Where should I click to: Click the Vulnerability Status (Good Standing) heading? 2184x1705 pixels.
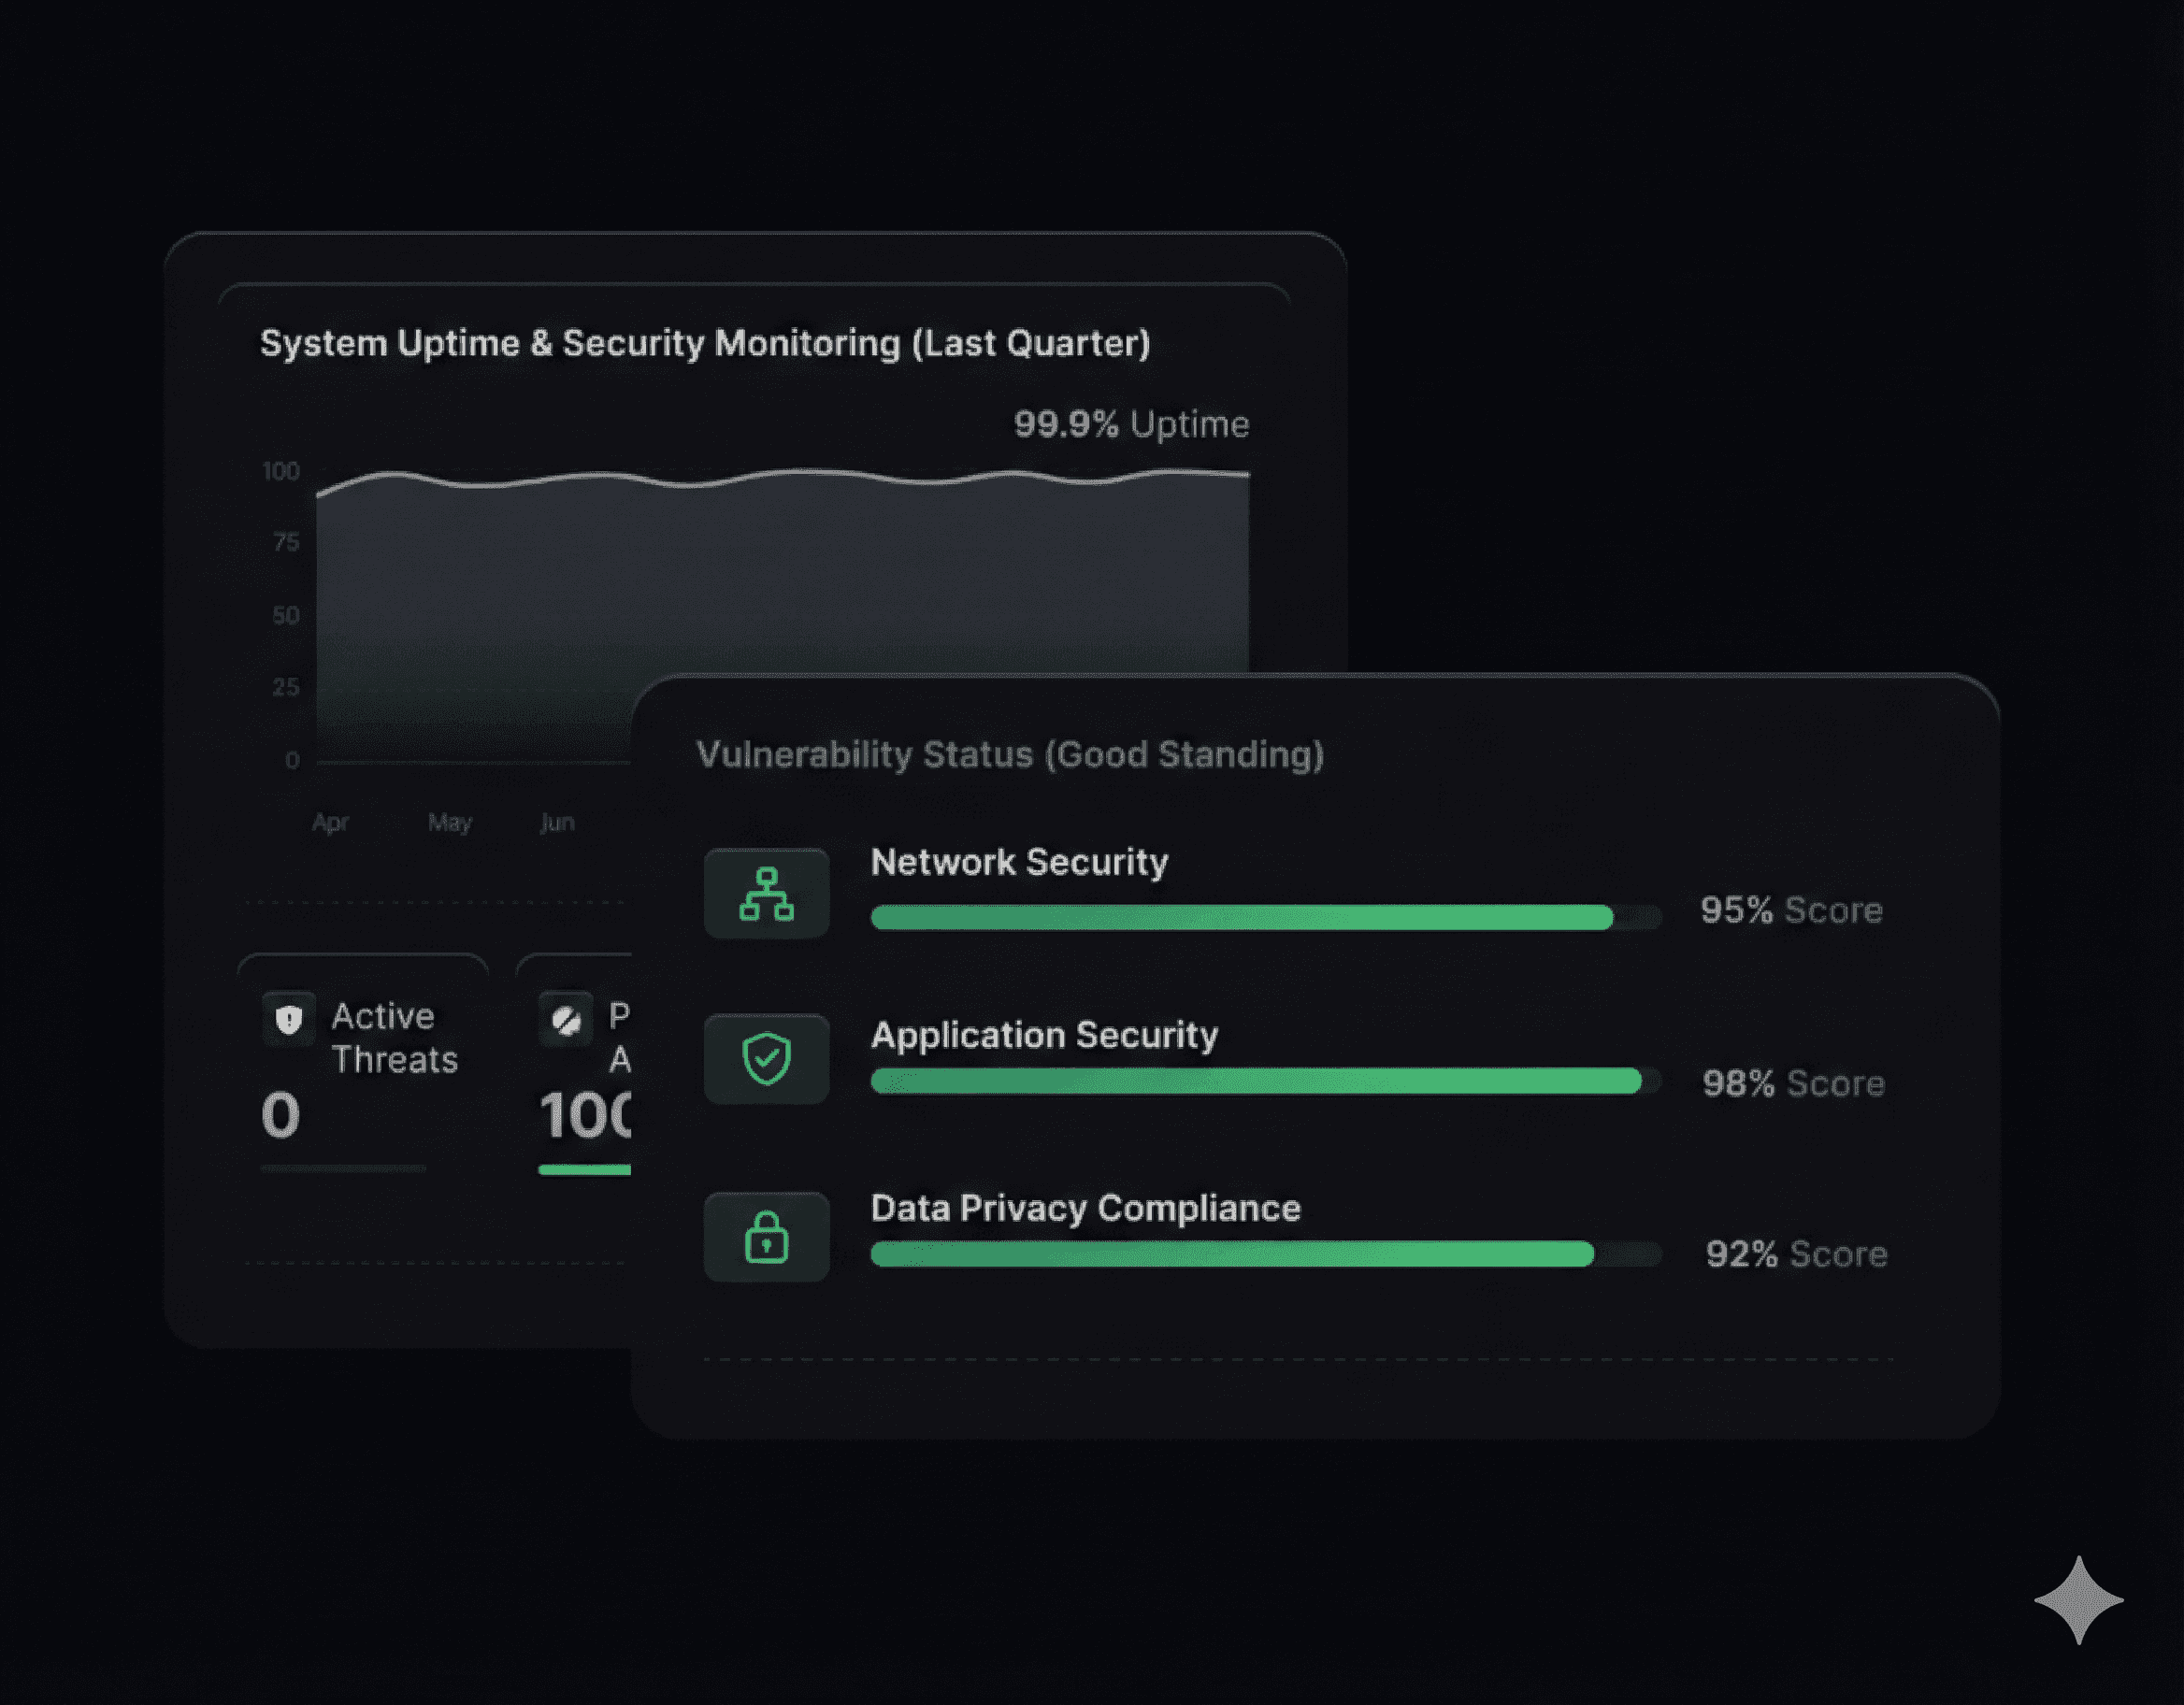[x=1010, y=754]
